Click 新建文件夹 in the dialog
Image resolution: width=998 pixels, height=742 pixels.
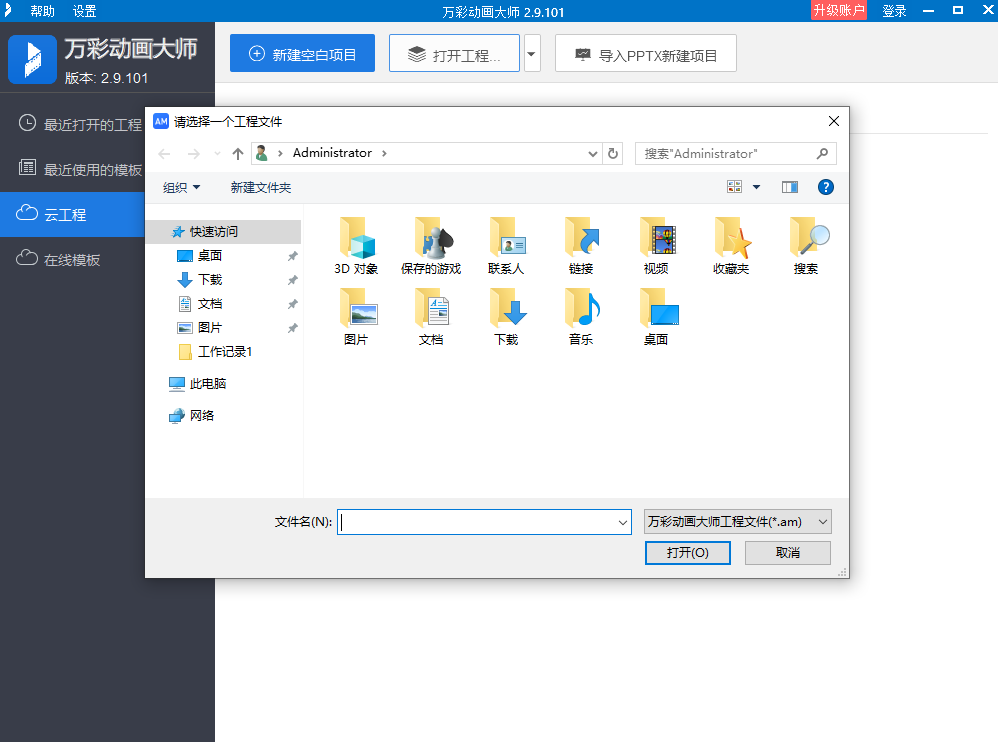[x=261, y=186]
